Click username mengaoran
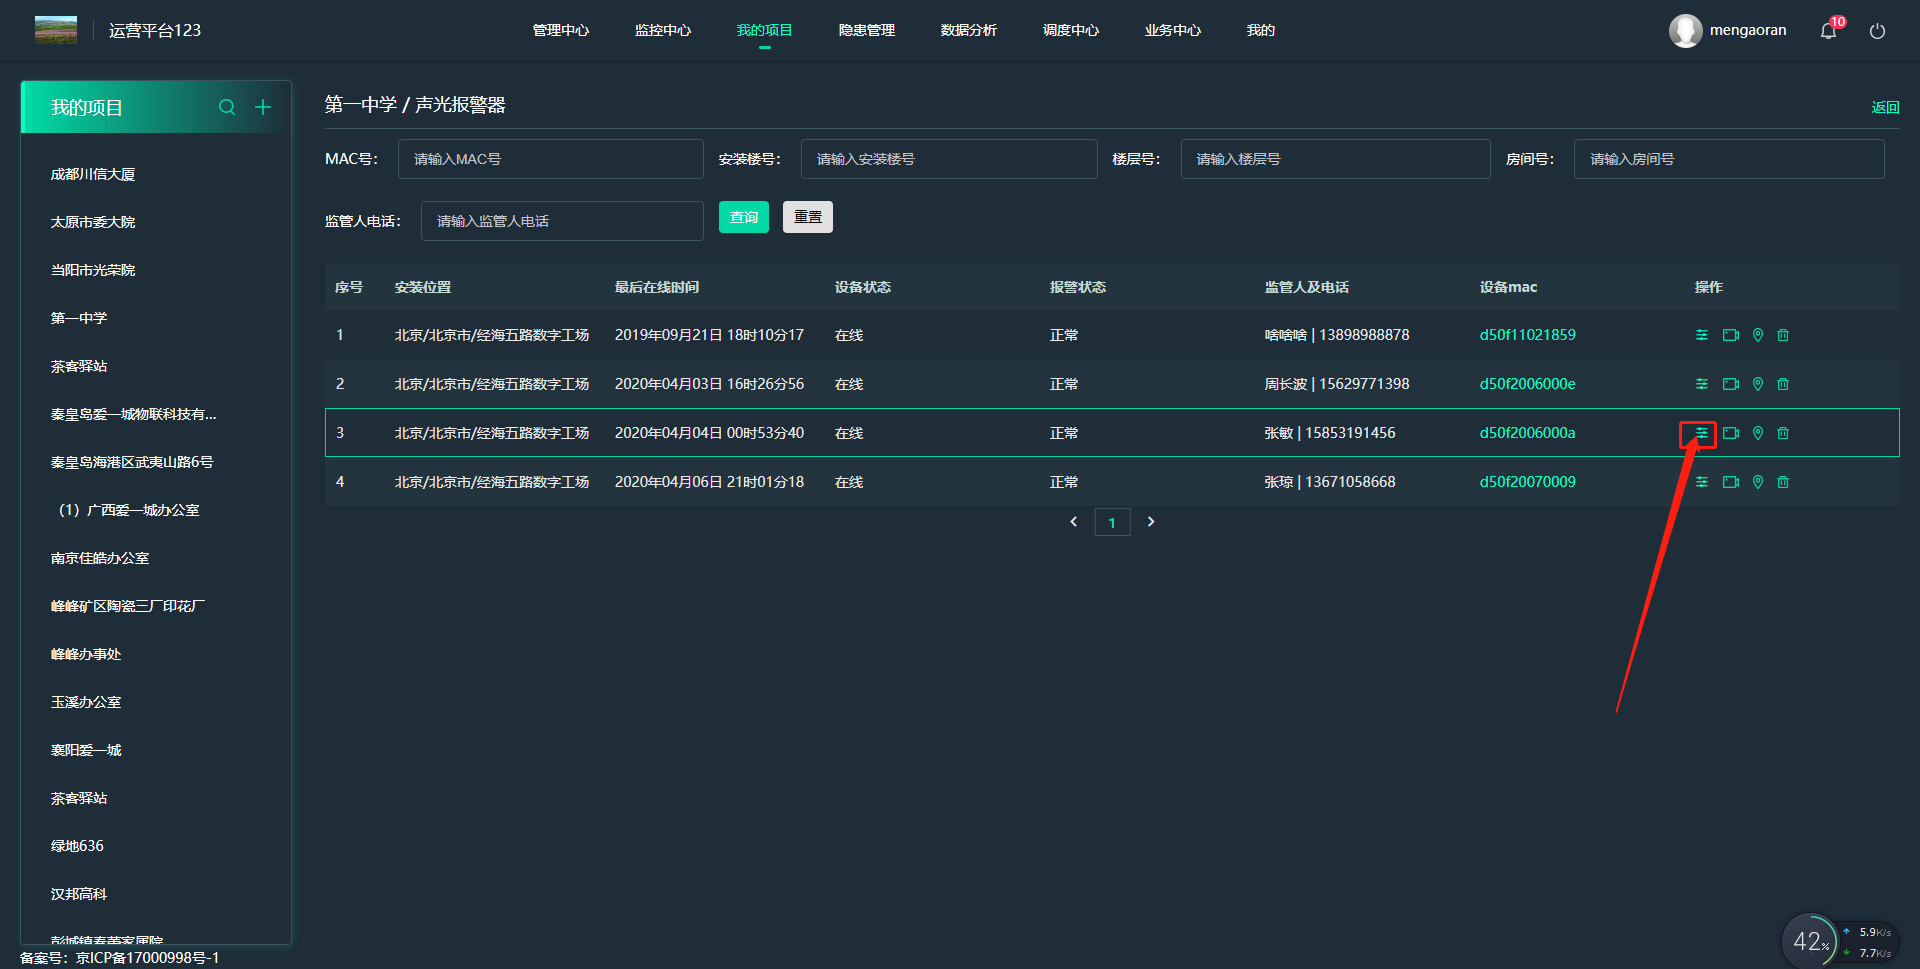Screen dimensions: 1920x969 tap(1748, 30)
